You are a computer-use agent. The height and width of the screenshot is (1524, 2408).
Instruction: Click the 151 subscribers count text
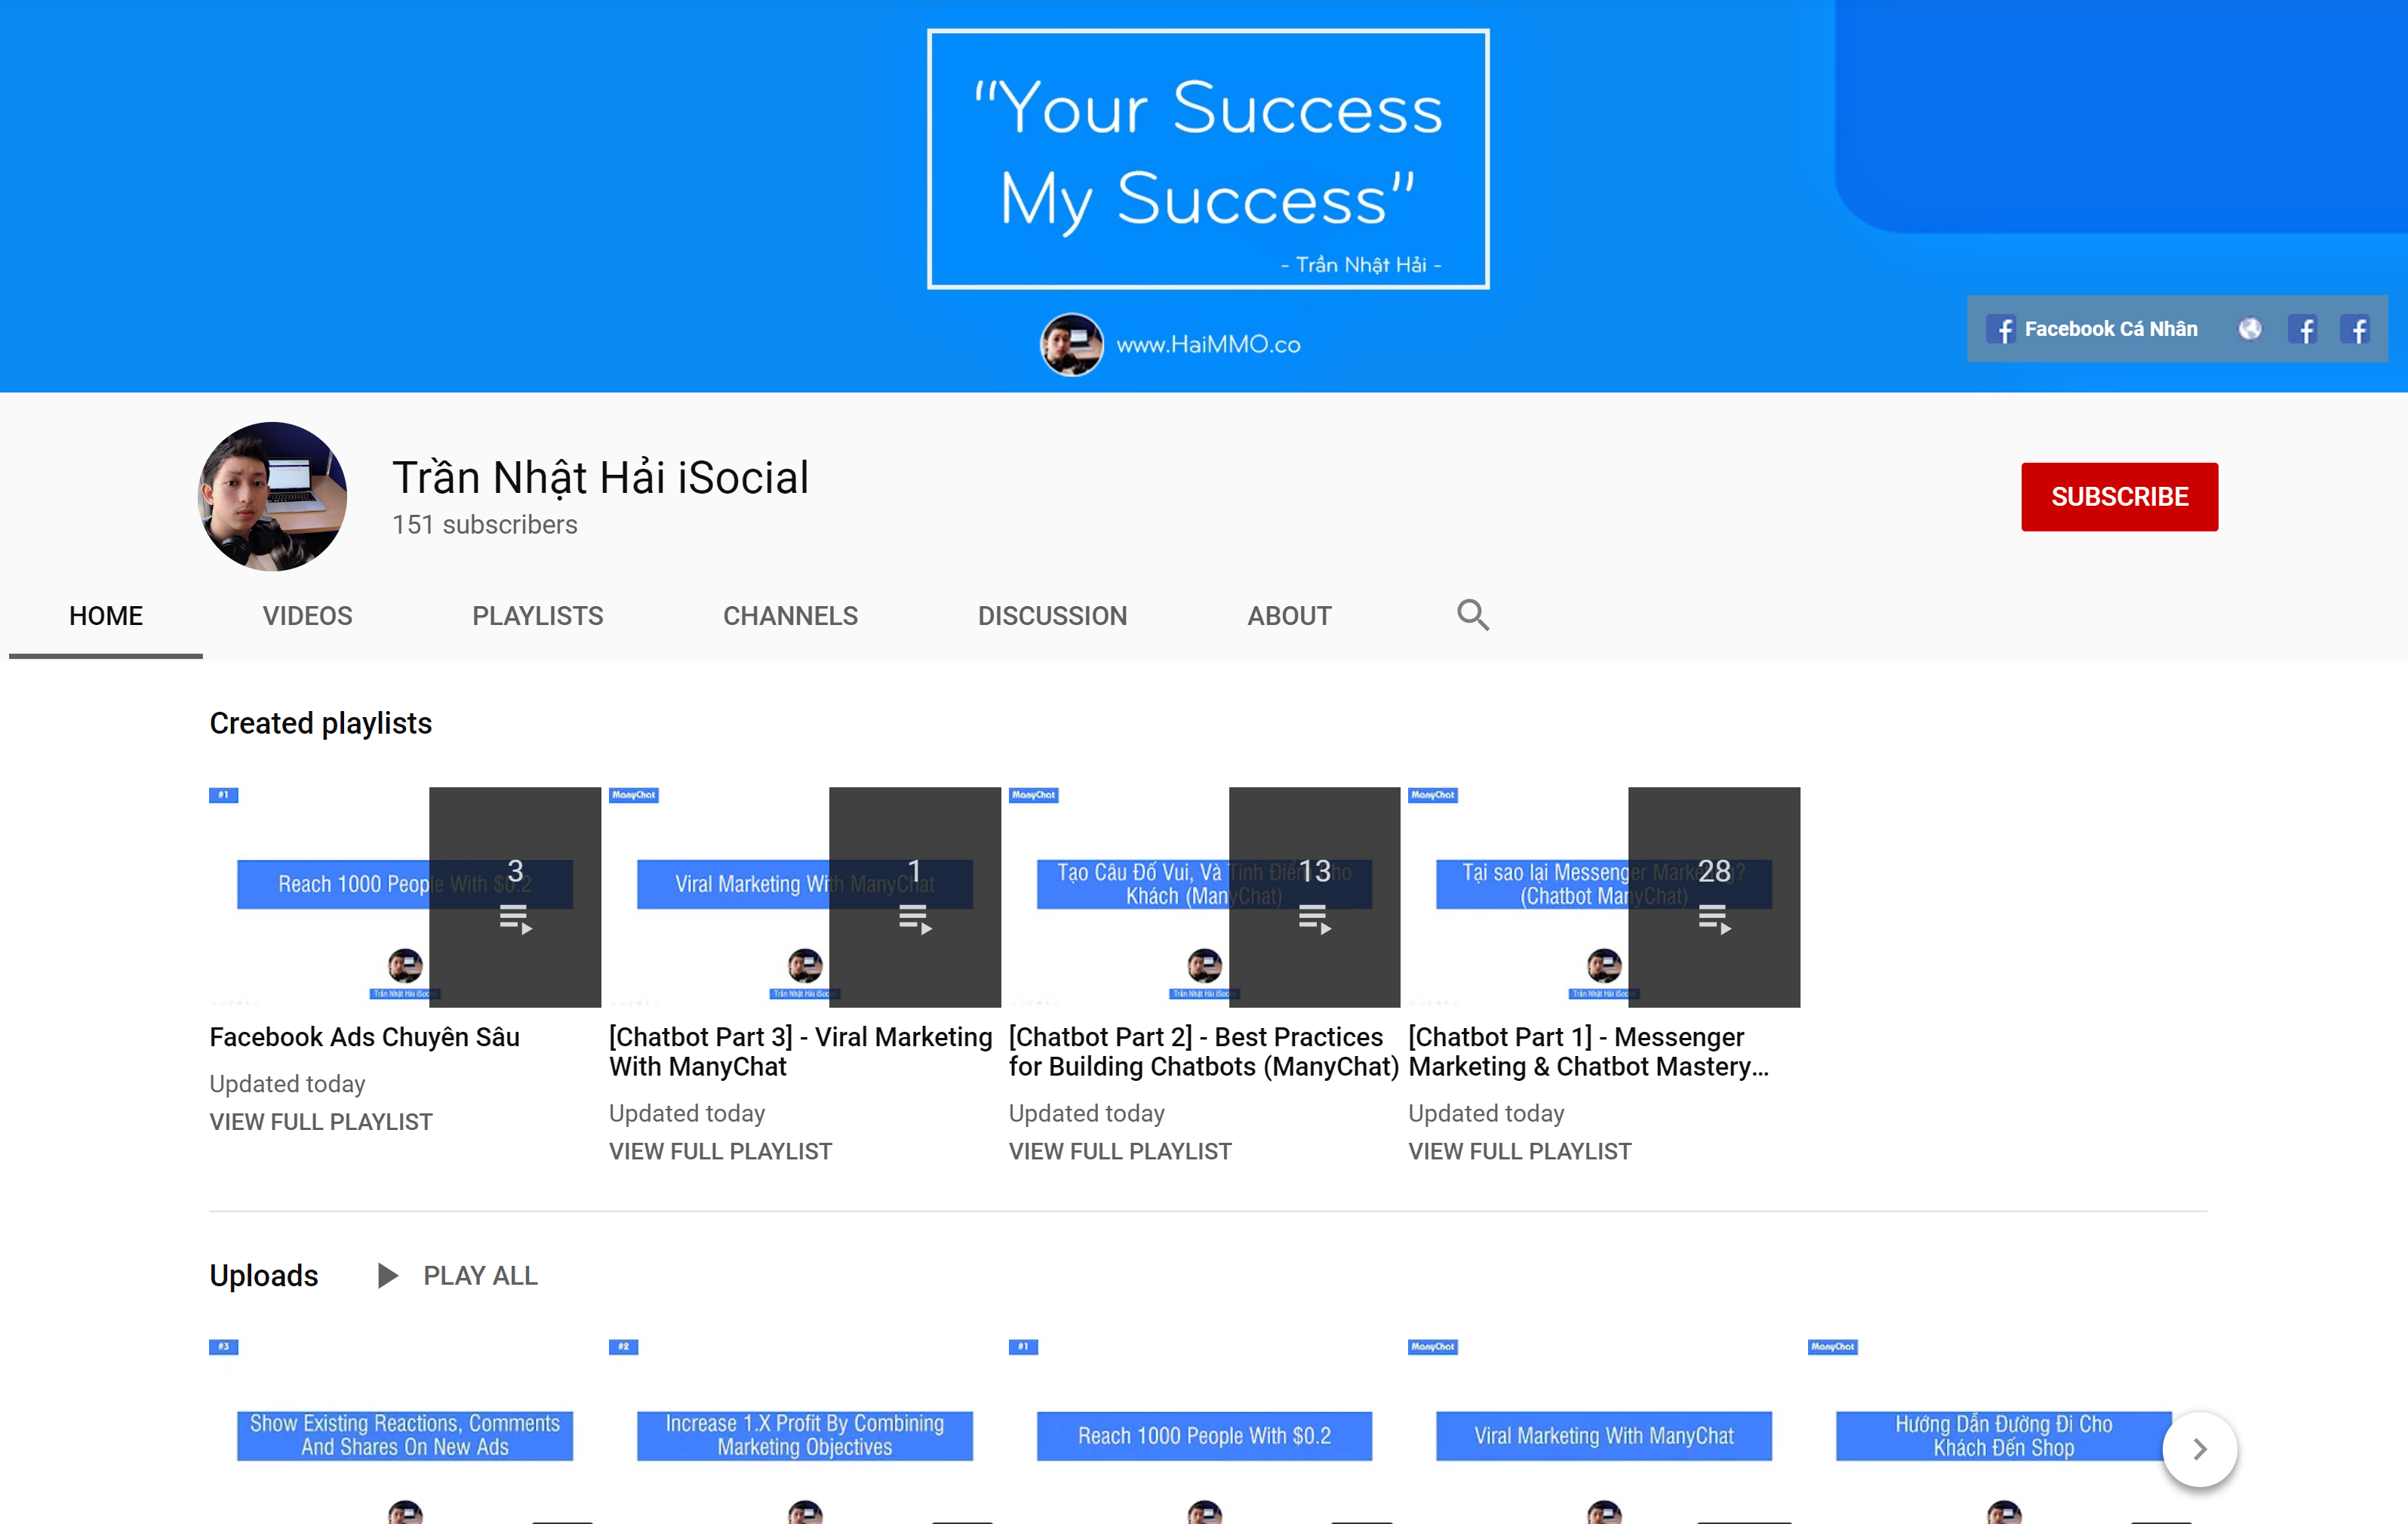click(485, 525)
